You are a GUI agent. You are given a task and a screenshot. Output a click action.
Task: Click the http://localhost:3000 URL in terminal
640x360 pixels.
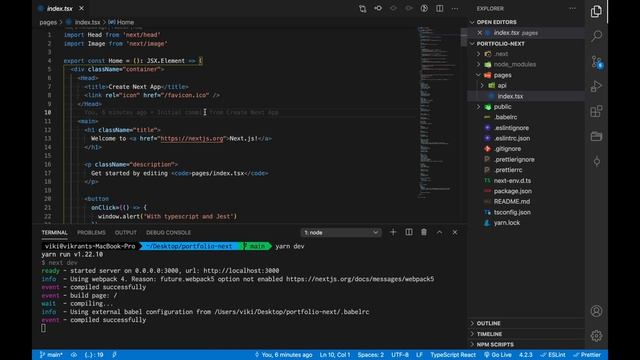click(241, 271)
